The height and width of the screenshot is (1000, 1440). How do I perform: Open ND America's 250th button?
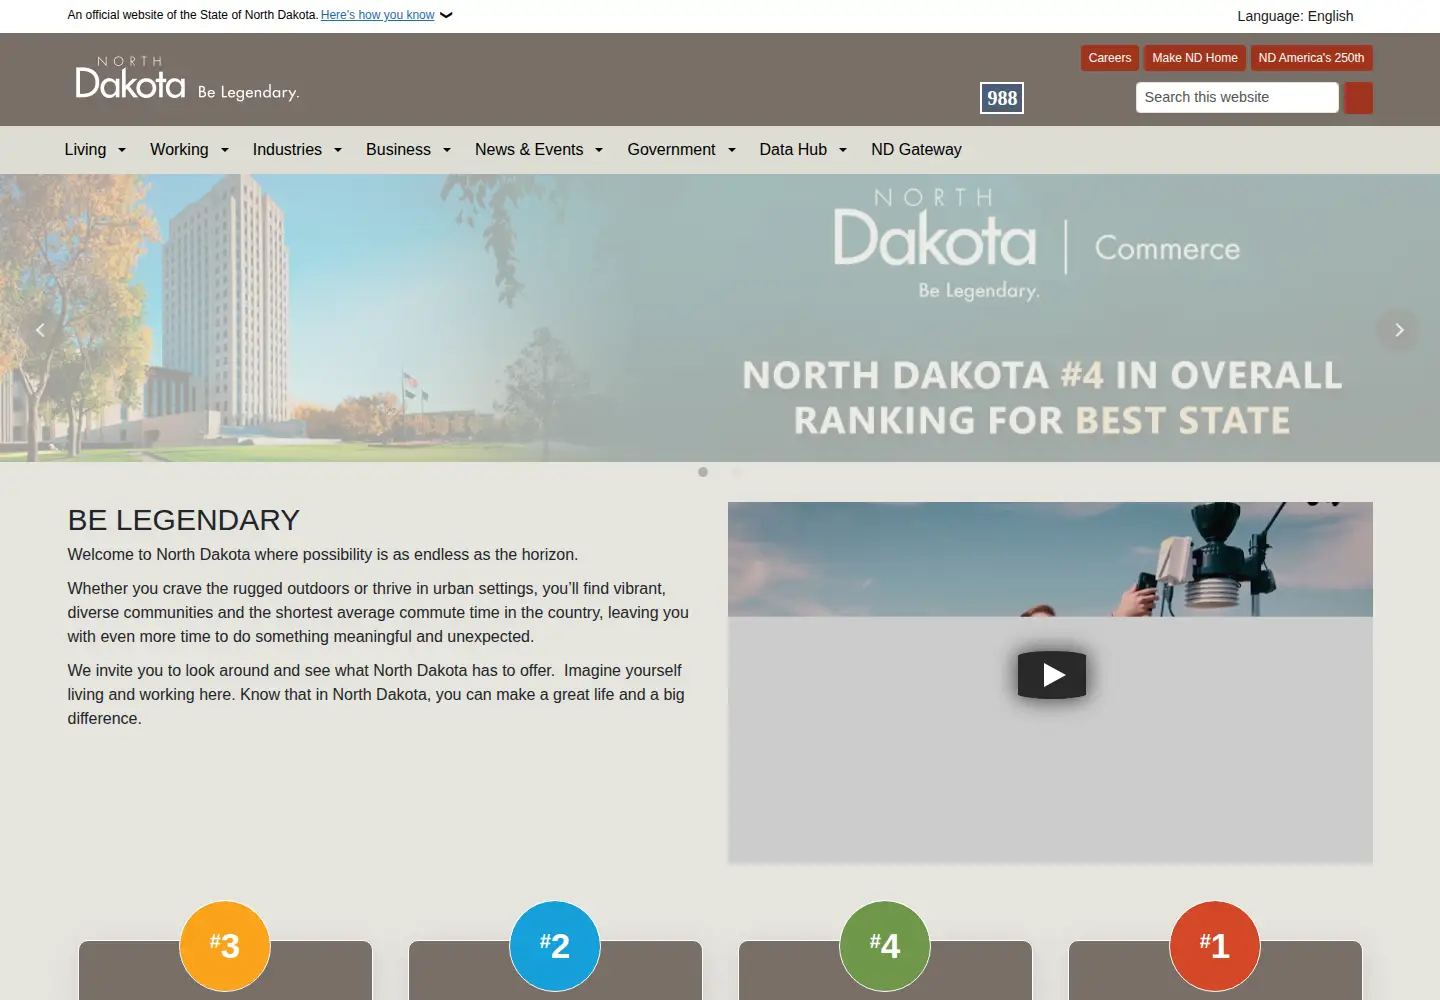tap(1311, 58)
